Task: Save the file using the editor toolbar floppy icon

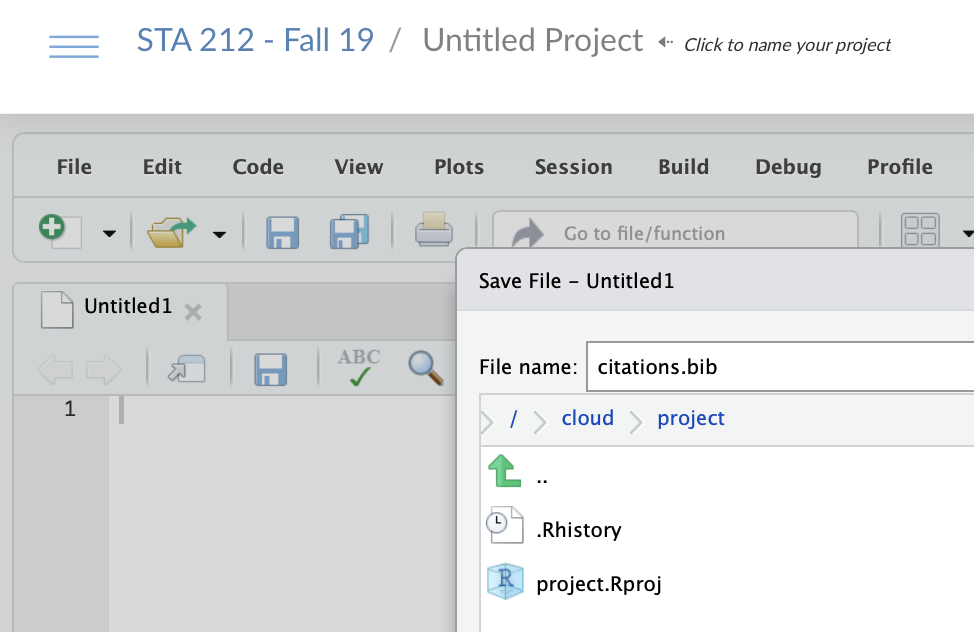Action: tap(271, 370)
